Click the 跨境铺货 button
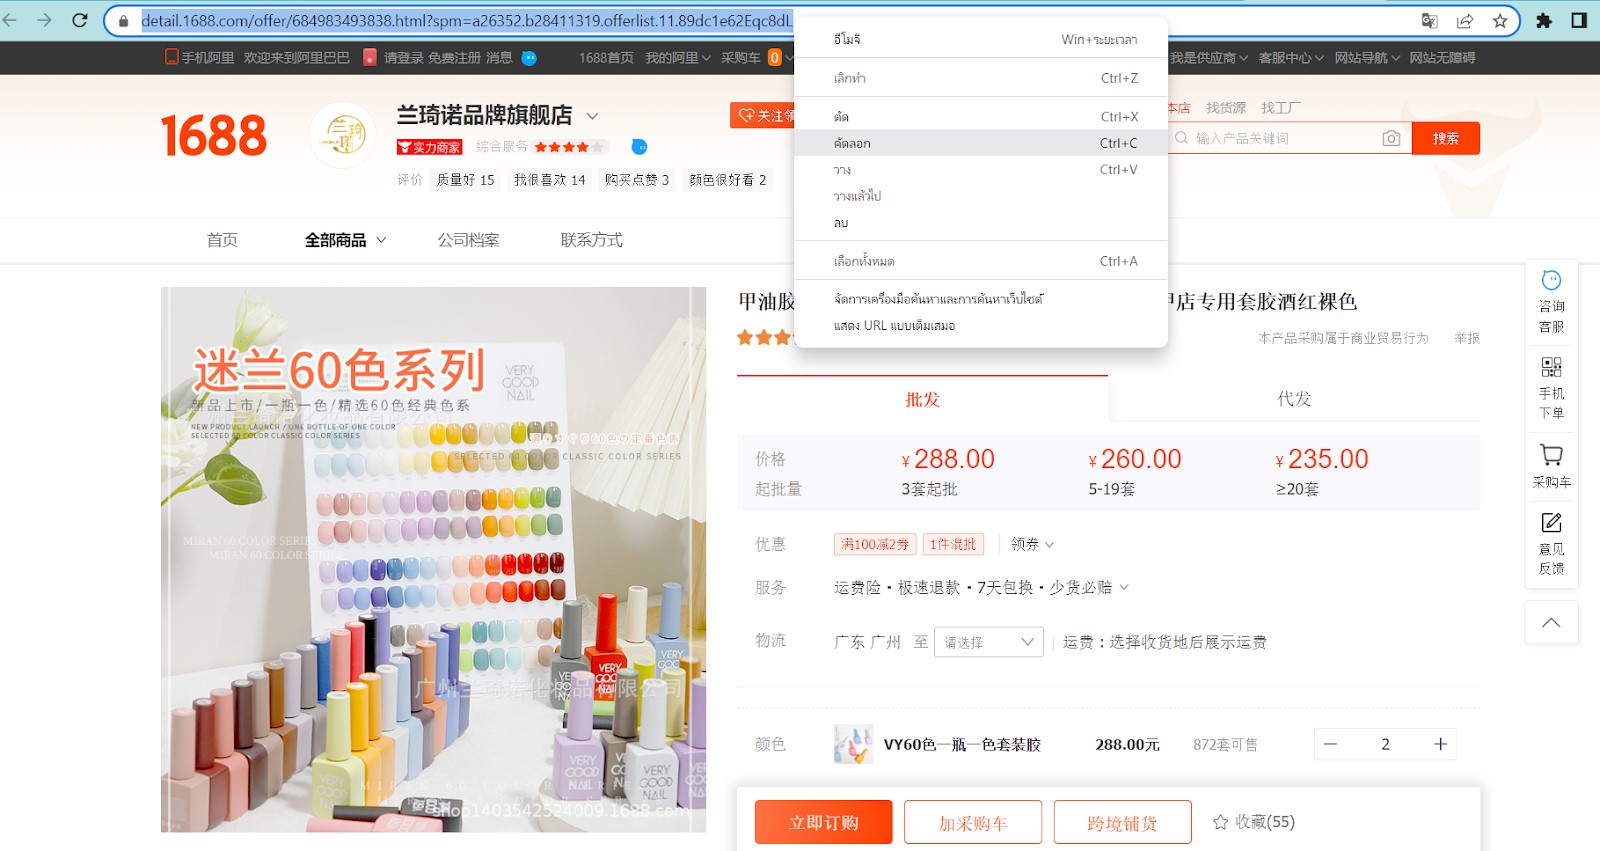The height and width of the screenshot is (851, 1600). tap(1122, 822)
